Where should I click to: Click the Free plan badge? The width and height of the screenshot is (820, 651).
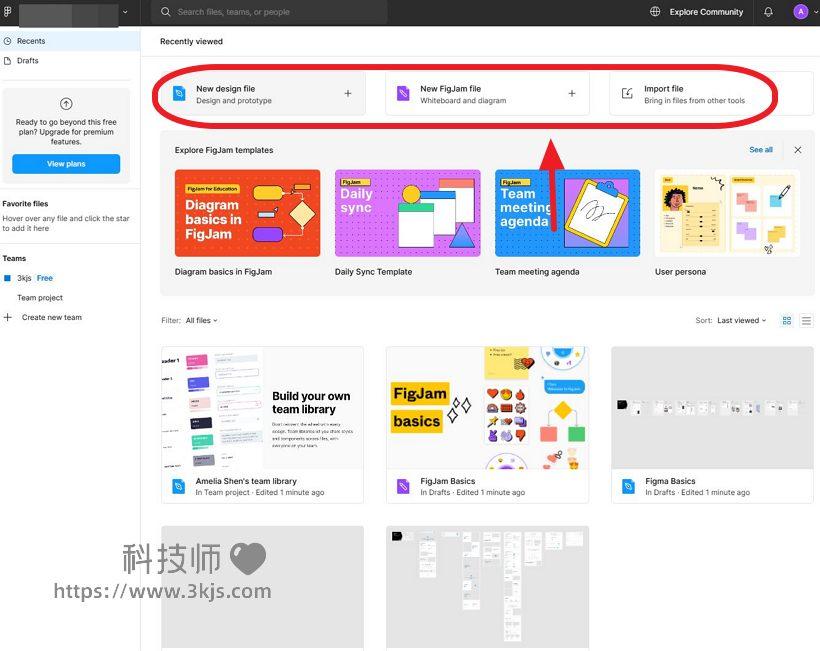(44, 278)
